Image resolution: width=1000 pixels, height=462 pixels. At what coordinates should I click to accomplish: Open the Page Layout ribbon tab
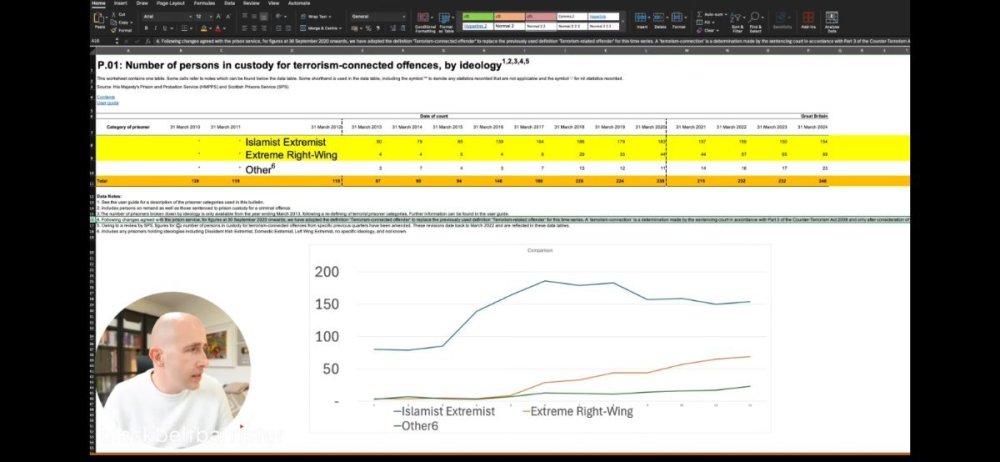(168, 3)
